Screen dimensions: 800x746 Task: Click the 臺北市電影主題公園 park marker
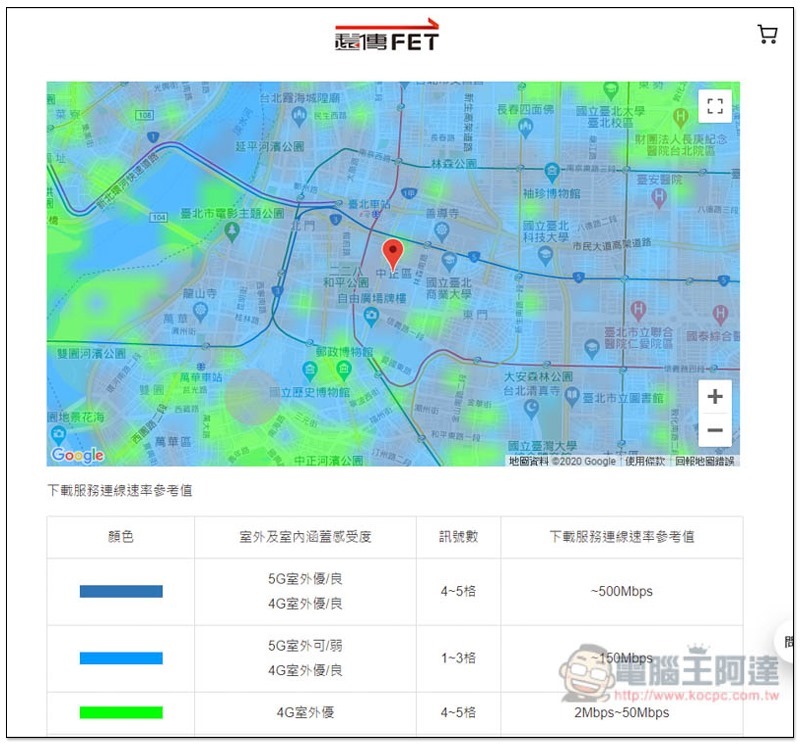pos(232,232)
